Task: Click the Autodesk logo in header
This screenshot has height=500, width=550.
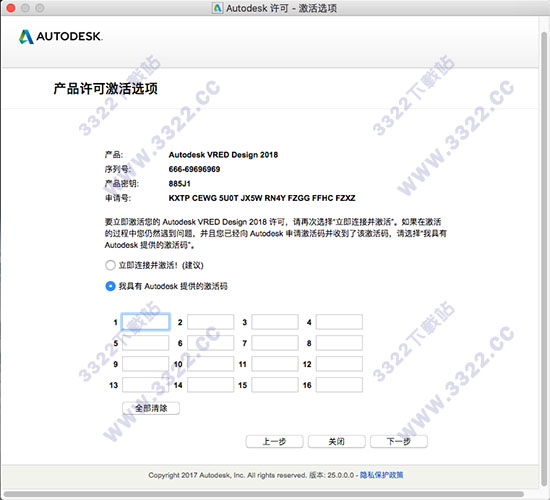Action: coord(60,36)
